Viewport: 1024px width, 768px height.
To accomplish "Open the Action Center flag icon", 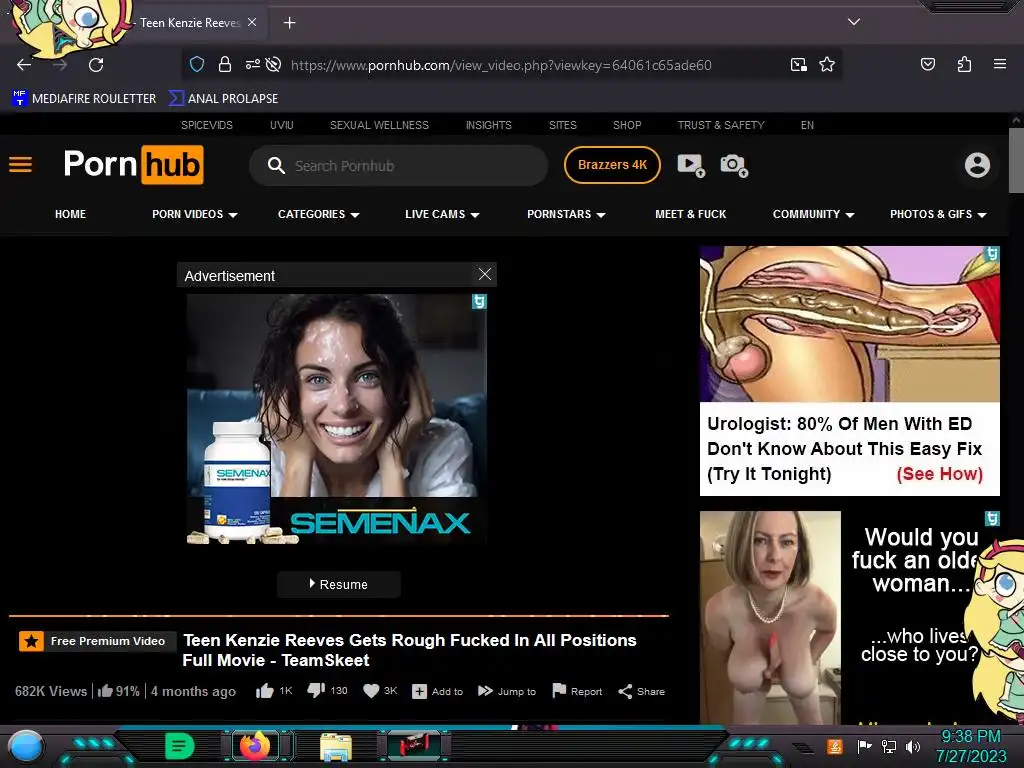I will [x=864, y=746].
